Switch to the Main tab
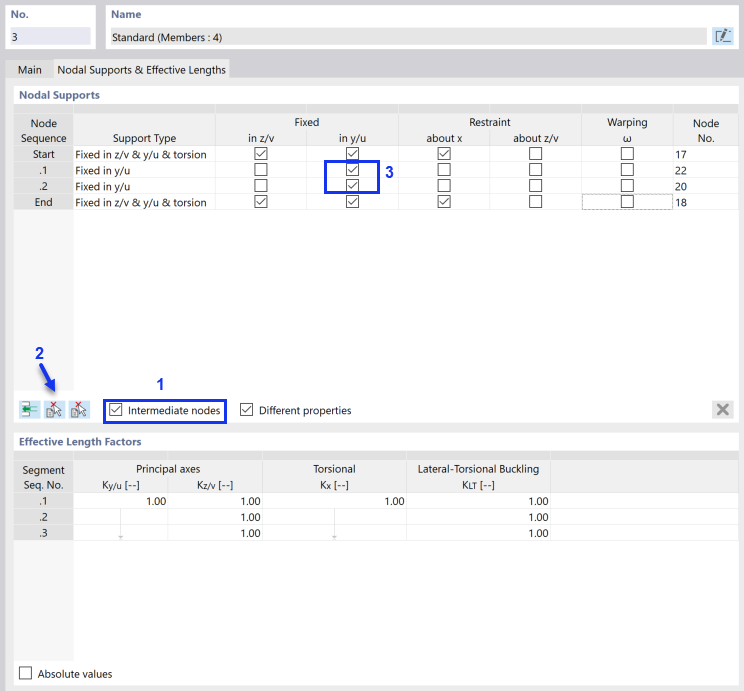Screen dimensions: 744x691 [x=29, y=70]
